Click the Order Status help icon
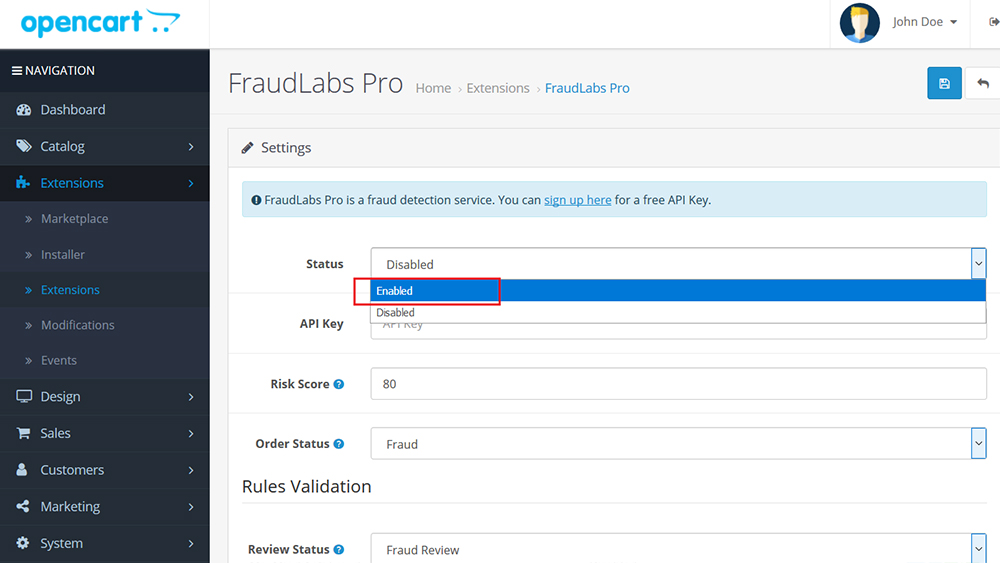This screenshot has width=1000, height=563. 339,444
